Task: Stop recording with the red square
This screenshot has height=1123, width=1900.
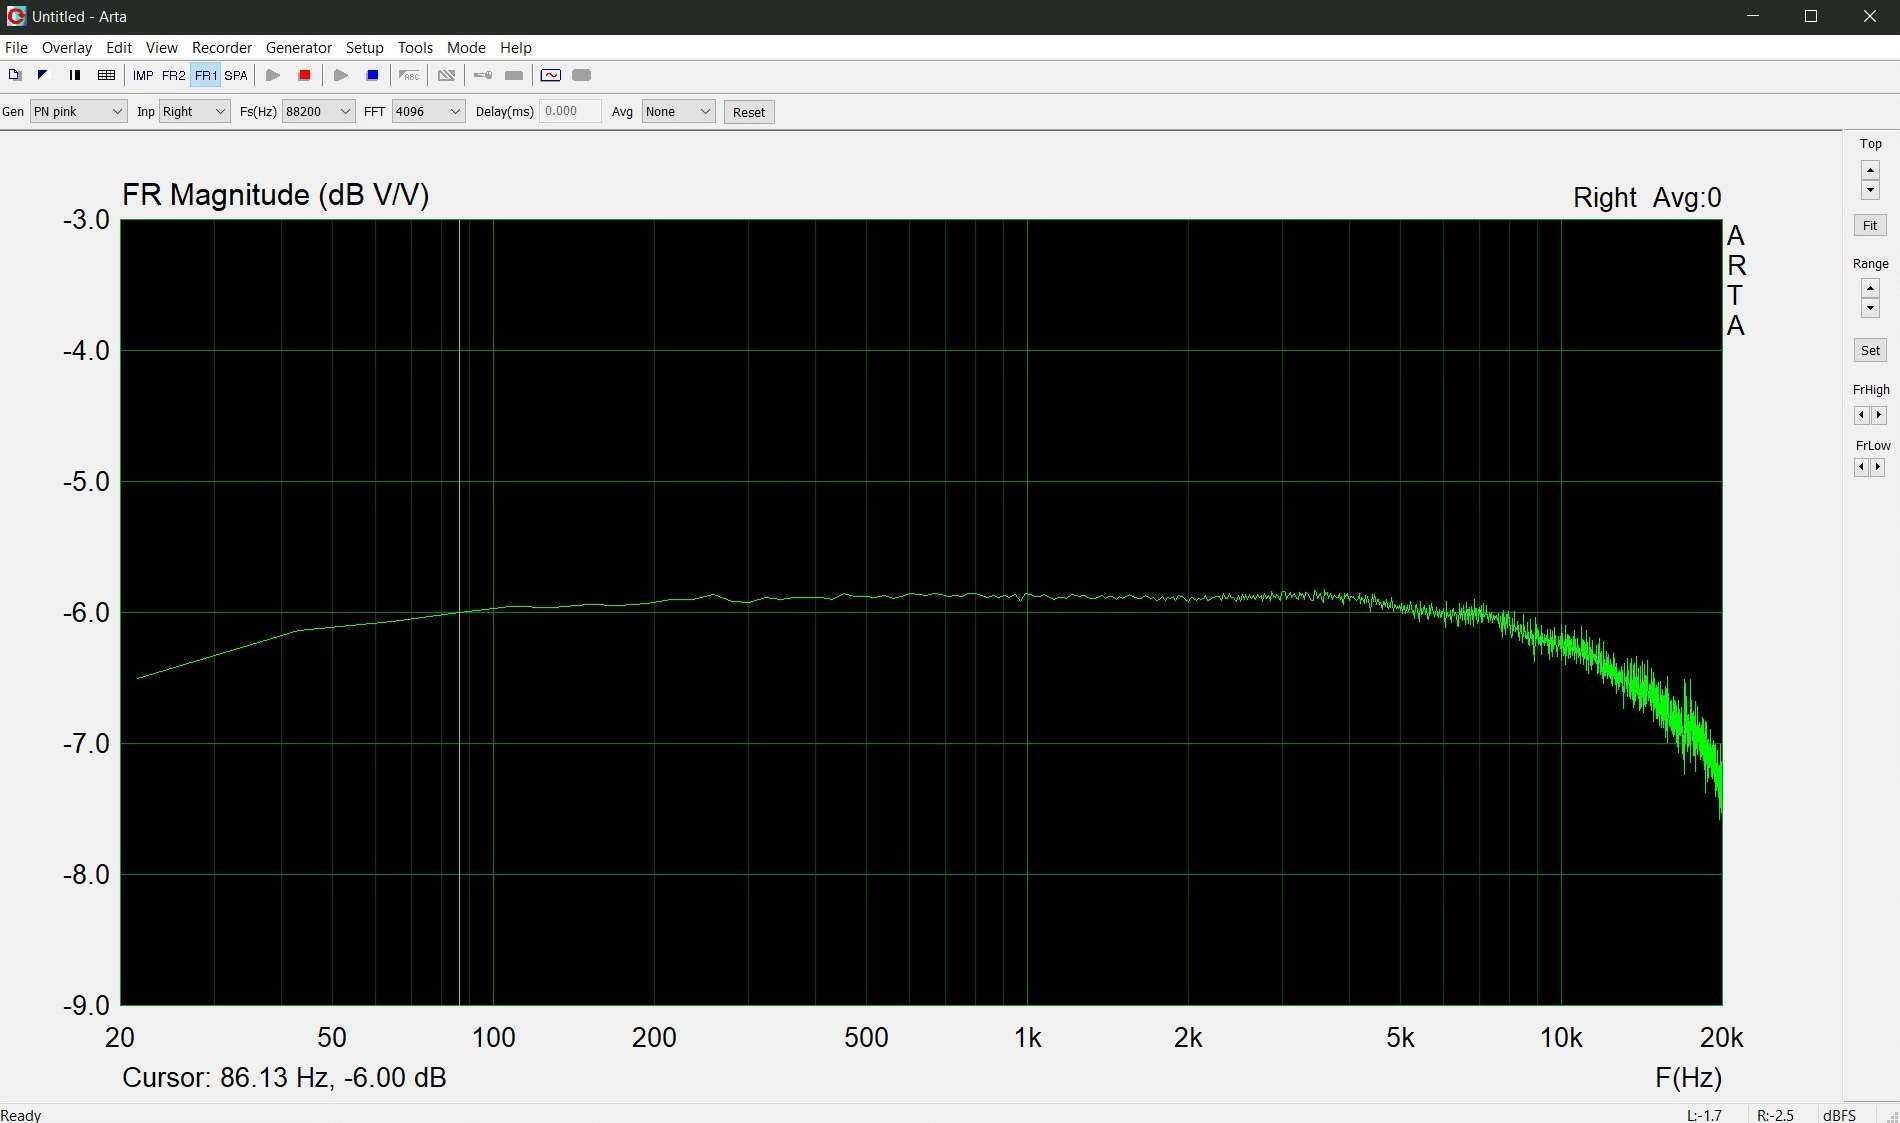Action: (305, 75)
